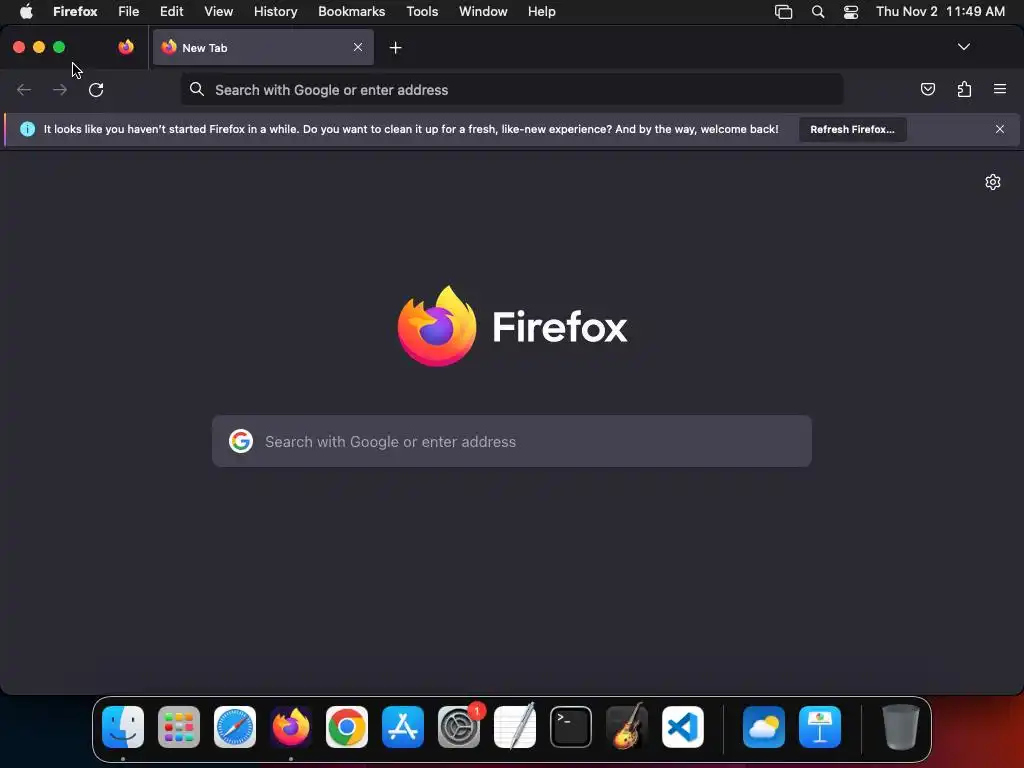The width and height of the screenshot is (1024, 768).
Task: Click the info icon in notification bar
Action: click(x=27, y=129)
